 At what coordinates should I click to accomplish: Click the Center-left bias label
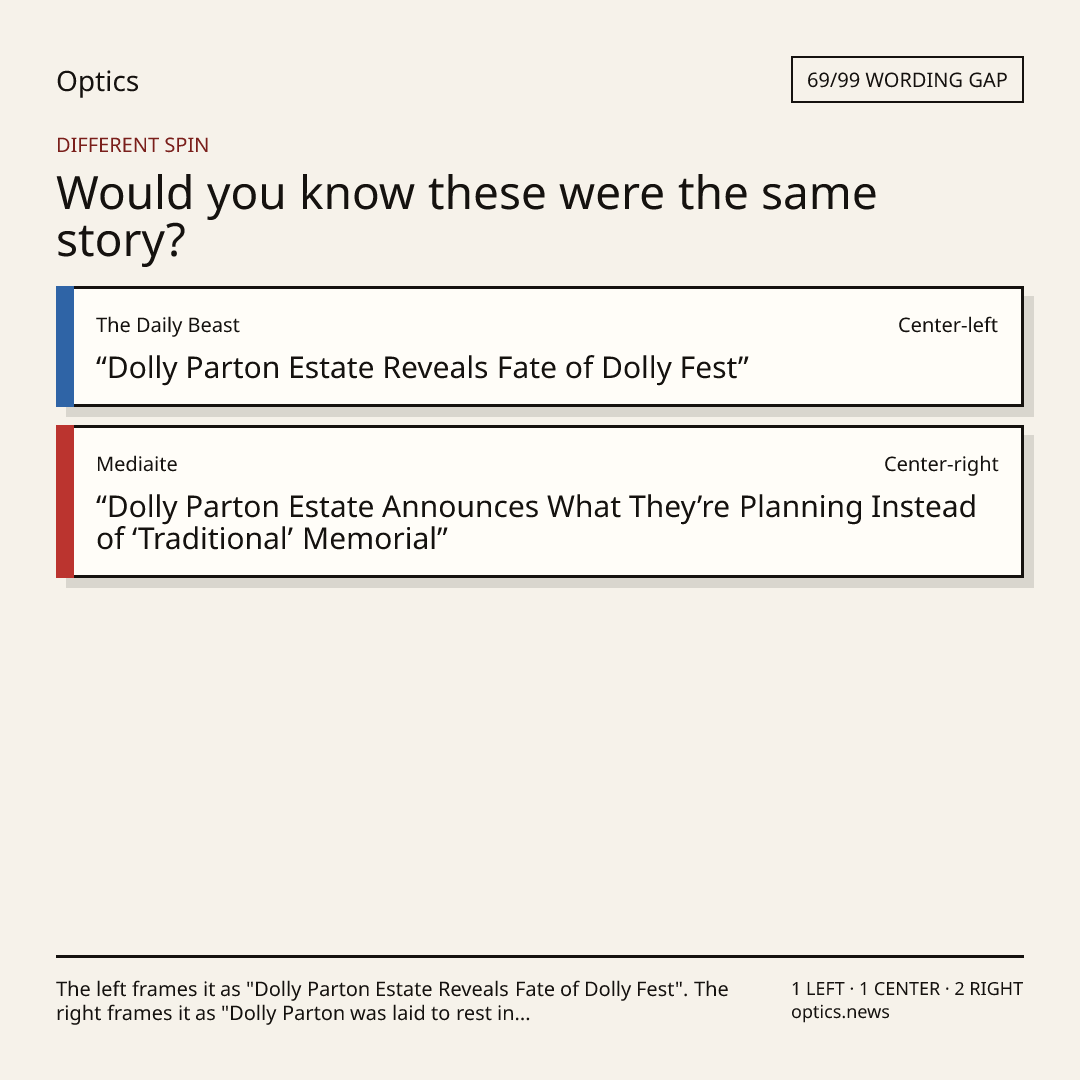point(947,325)
